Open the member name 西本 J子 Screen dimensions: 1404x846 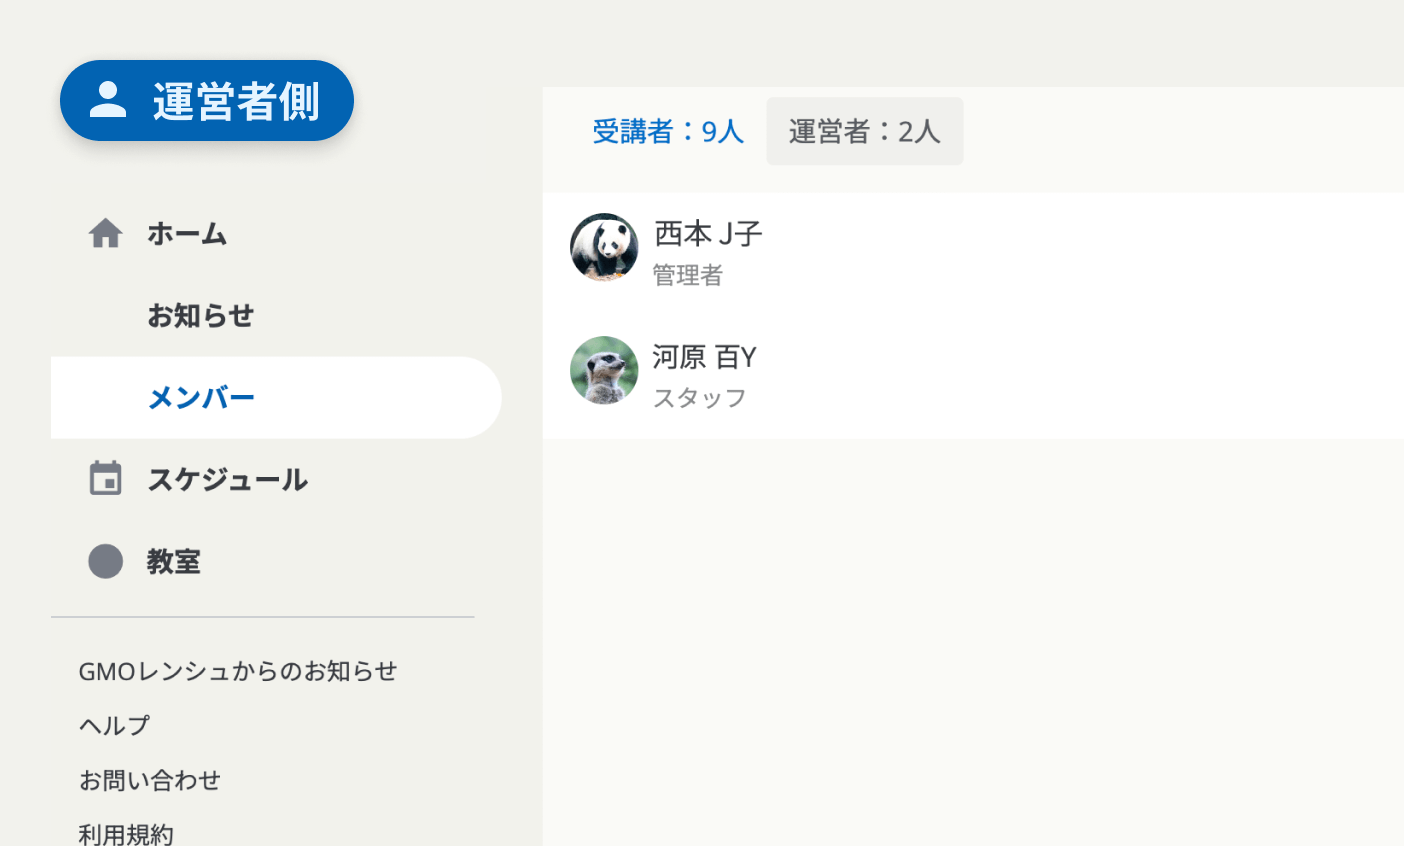pos(708,234)
